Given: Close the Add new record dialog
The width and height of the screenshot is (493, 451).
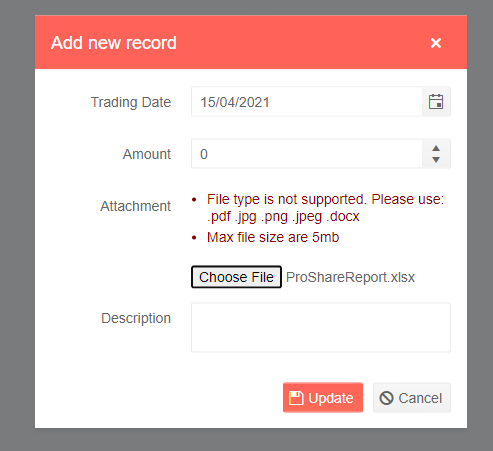Looking at the screenshot, I should tap(436, 43).
